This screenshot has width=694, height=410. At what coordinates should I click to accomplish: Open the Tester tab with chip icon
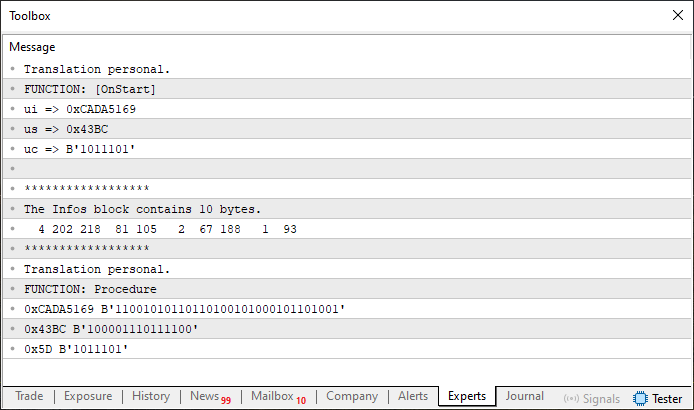pyautogui.click(x=657, y=398)
